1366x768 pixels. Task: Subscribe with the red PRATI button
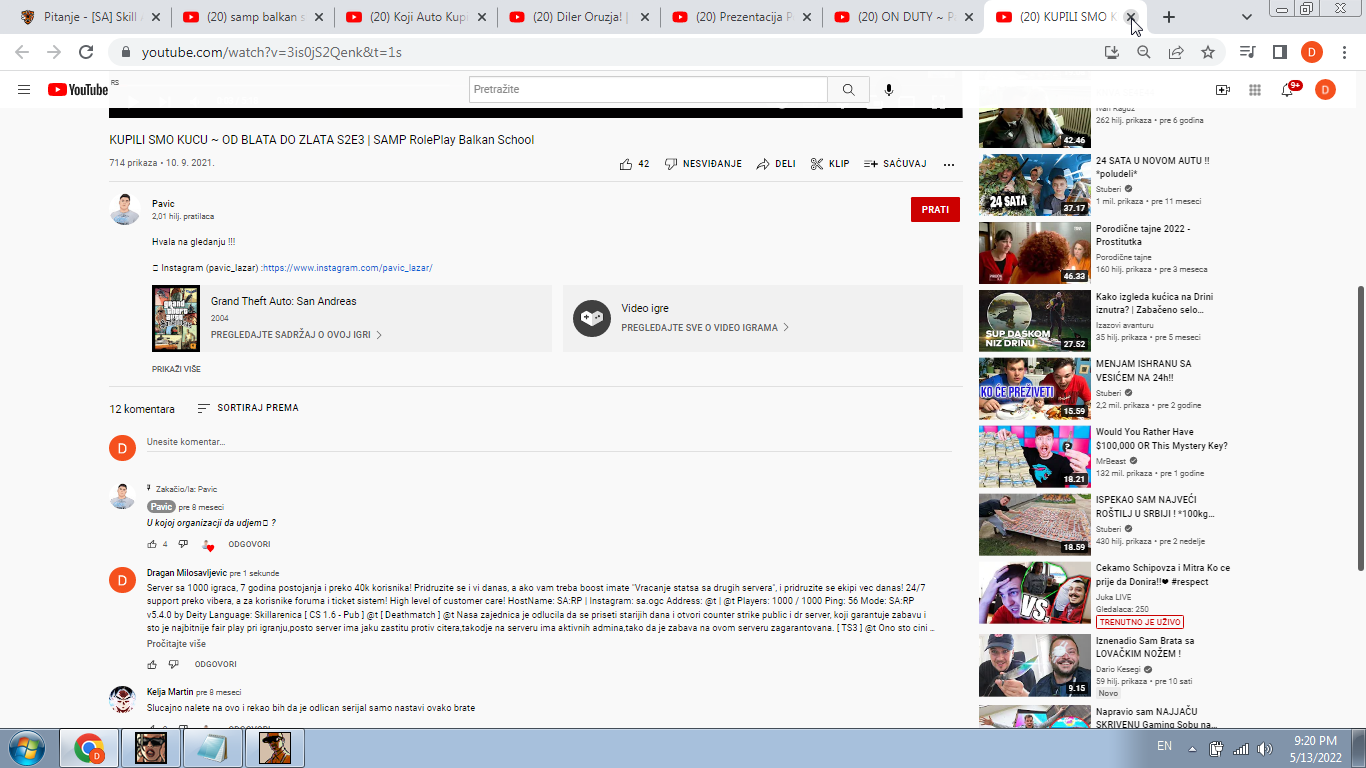(935, 210)
